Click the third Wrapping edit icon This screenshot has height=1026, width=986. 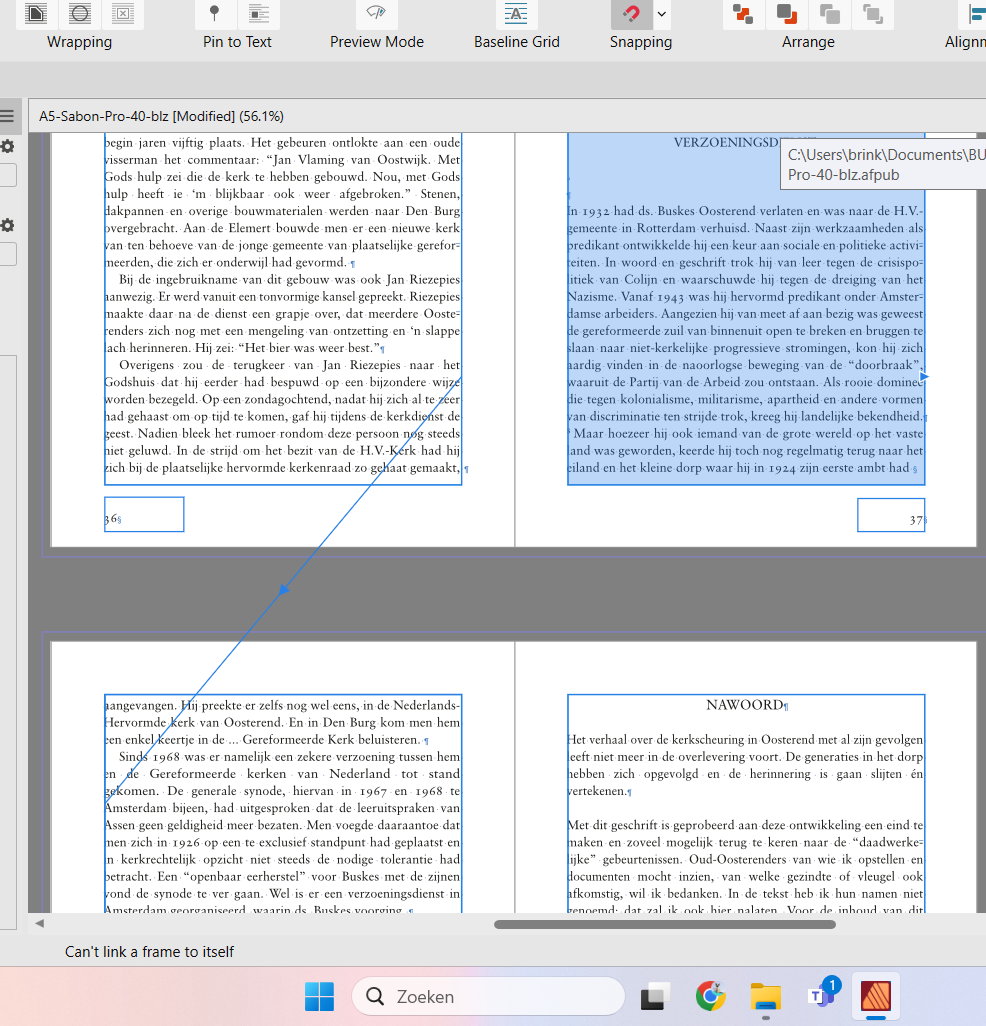point(123,14)
